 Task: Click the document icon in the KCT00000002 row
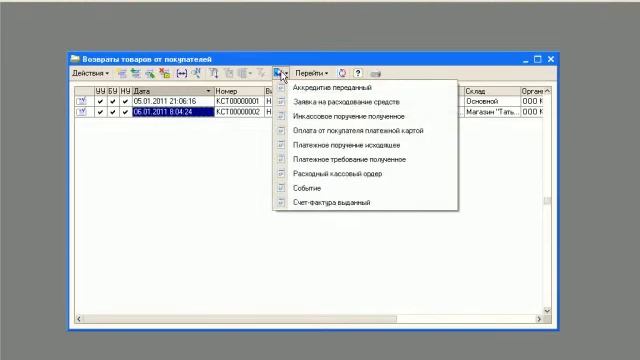(81, 111)
